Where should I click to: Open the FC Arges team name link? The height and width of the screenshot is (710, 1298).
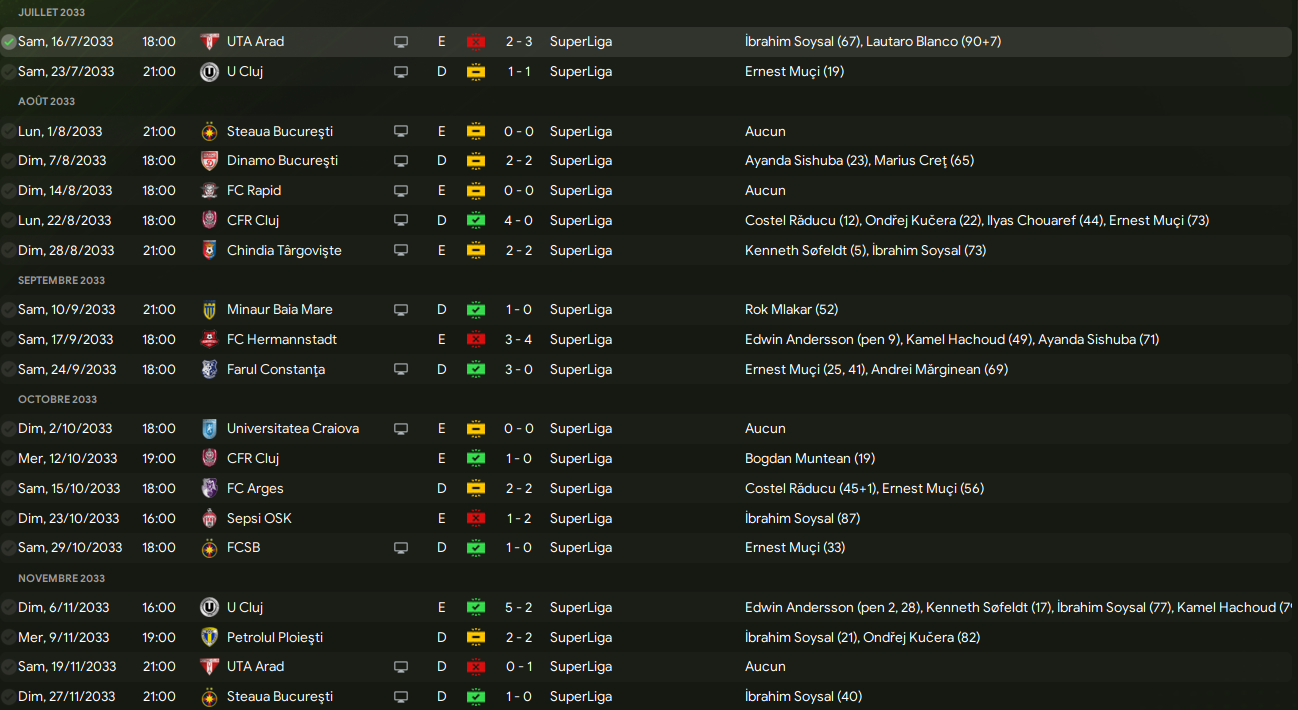[x=255, y=489]
